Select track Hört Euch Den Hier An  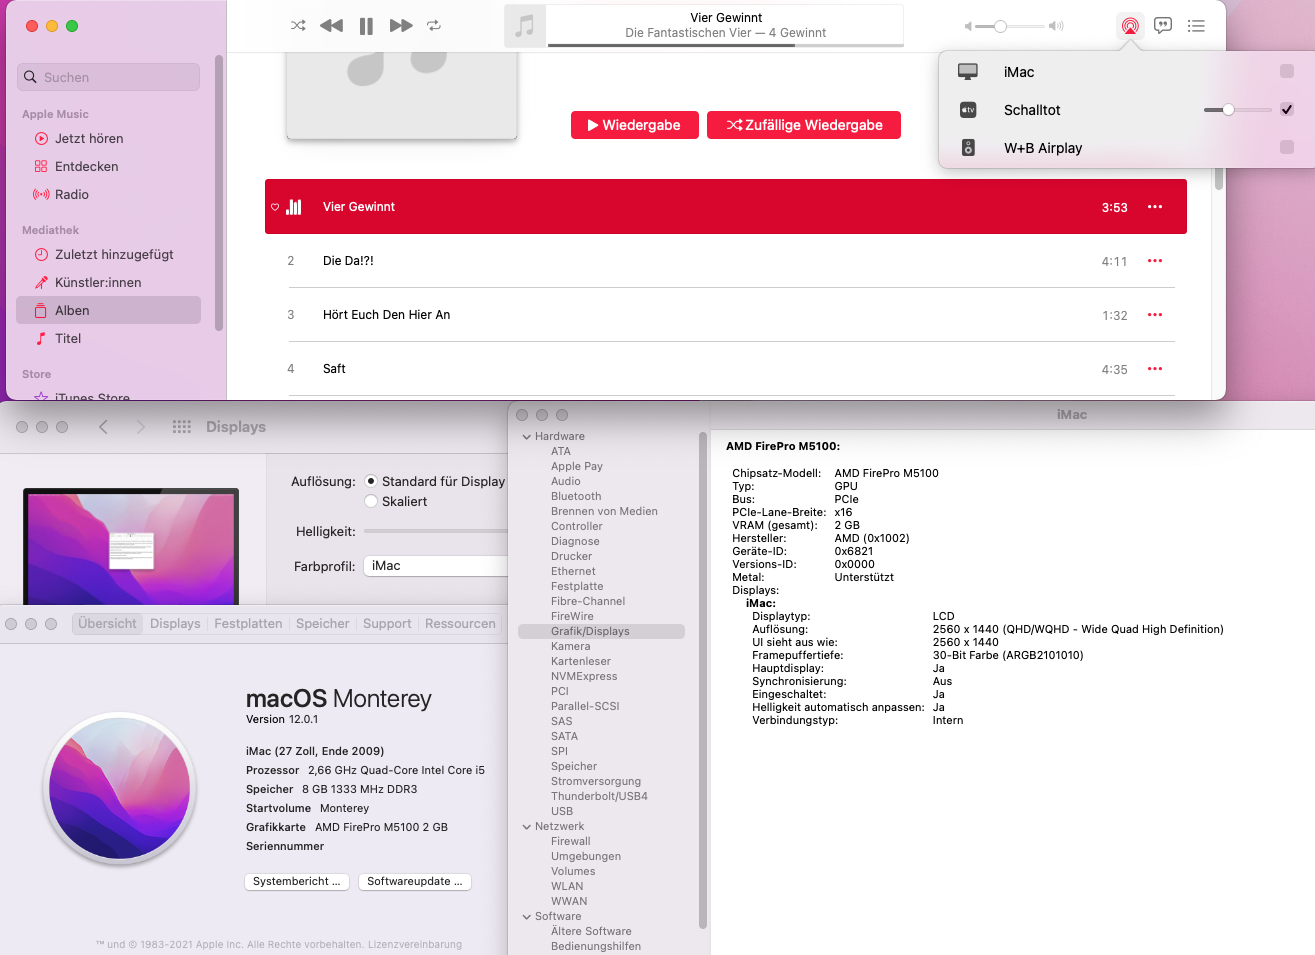726,315
